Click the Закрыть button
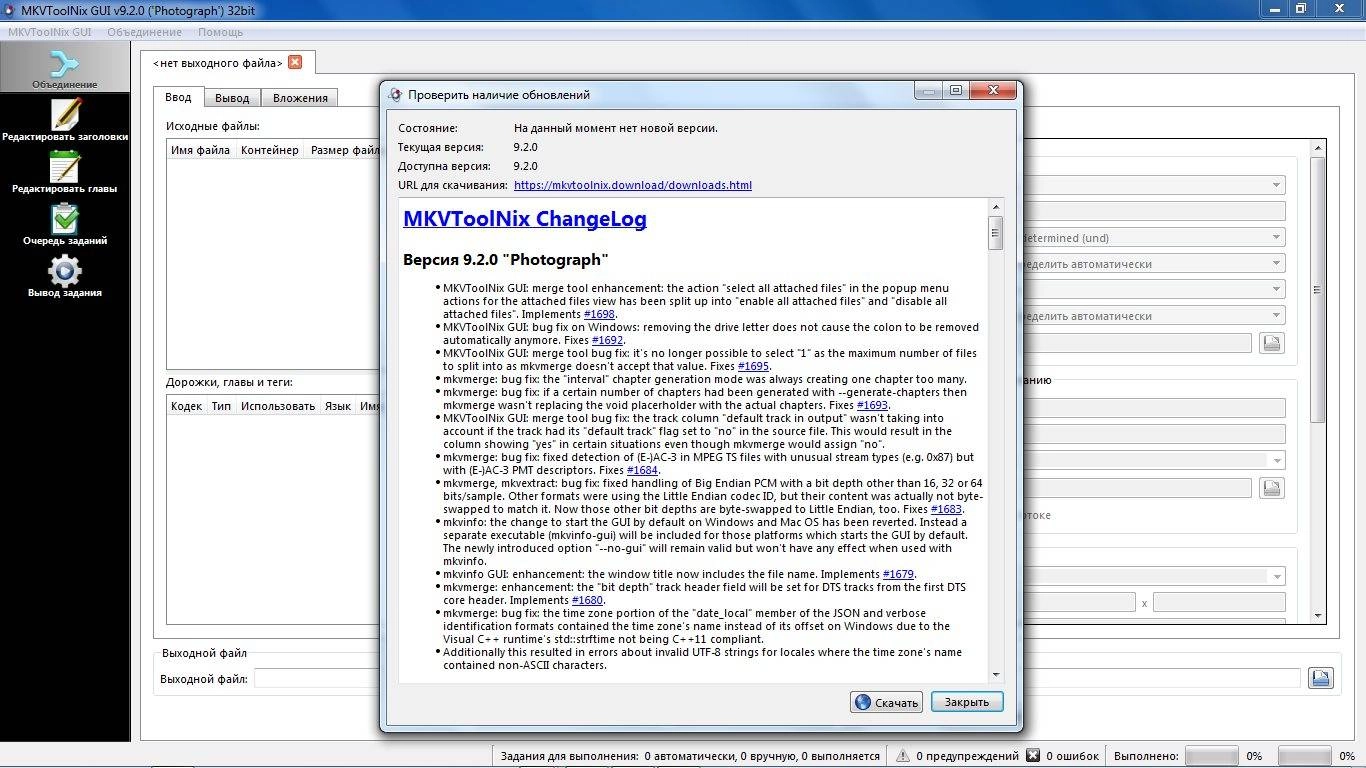Image resolution: width=1366 pixels, height=768 pixels. click(x=967, y=702)
